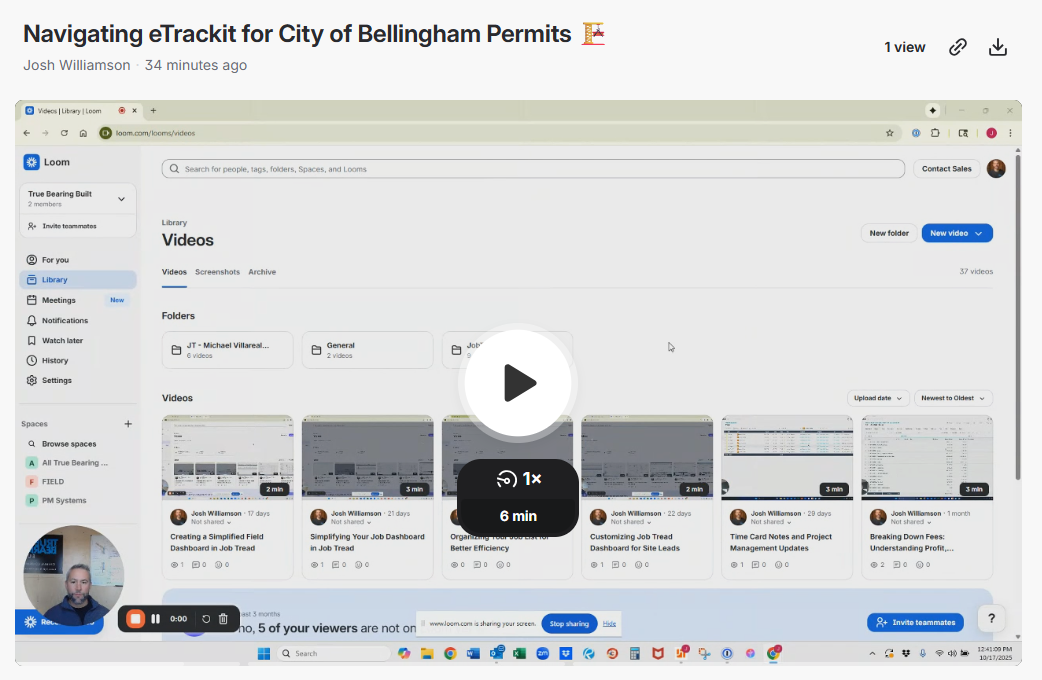Image resolution: width=1042 pixels, height=680 pixels.
Task: Open Notifications bell in the Loom sidebar
Action: 33,320
